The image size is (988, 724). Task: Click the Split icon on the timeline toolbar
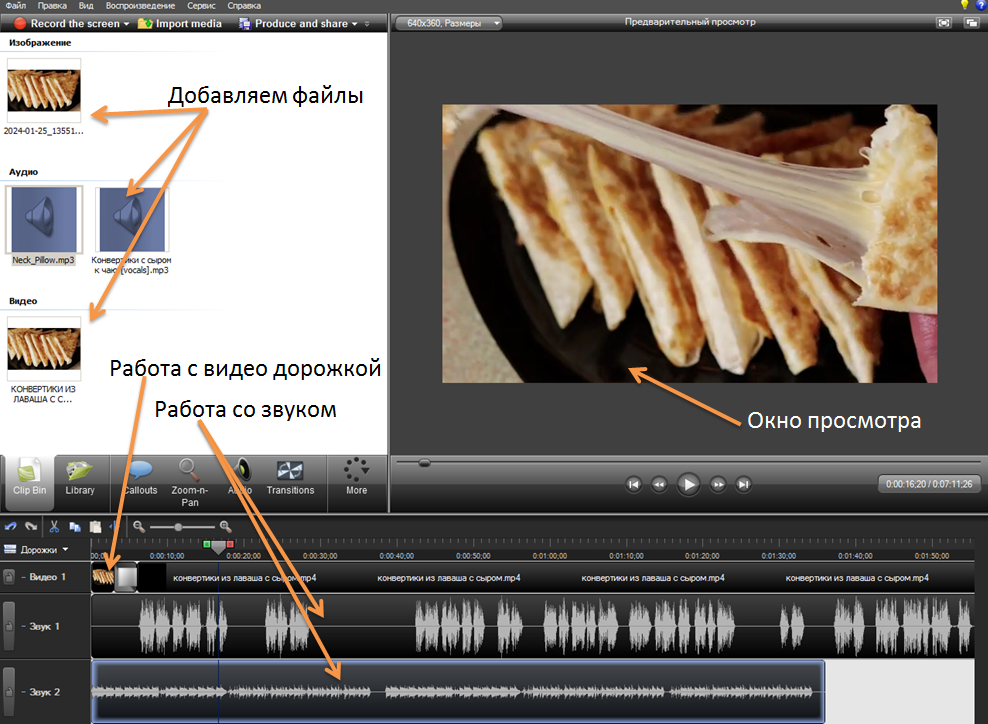tap(114, 527)
